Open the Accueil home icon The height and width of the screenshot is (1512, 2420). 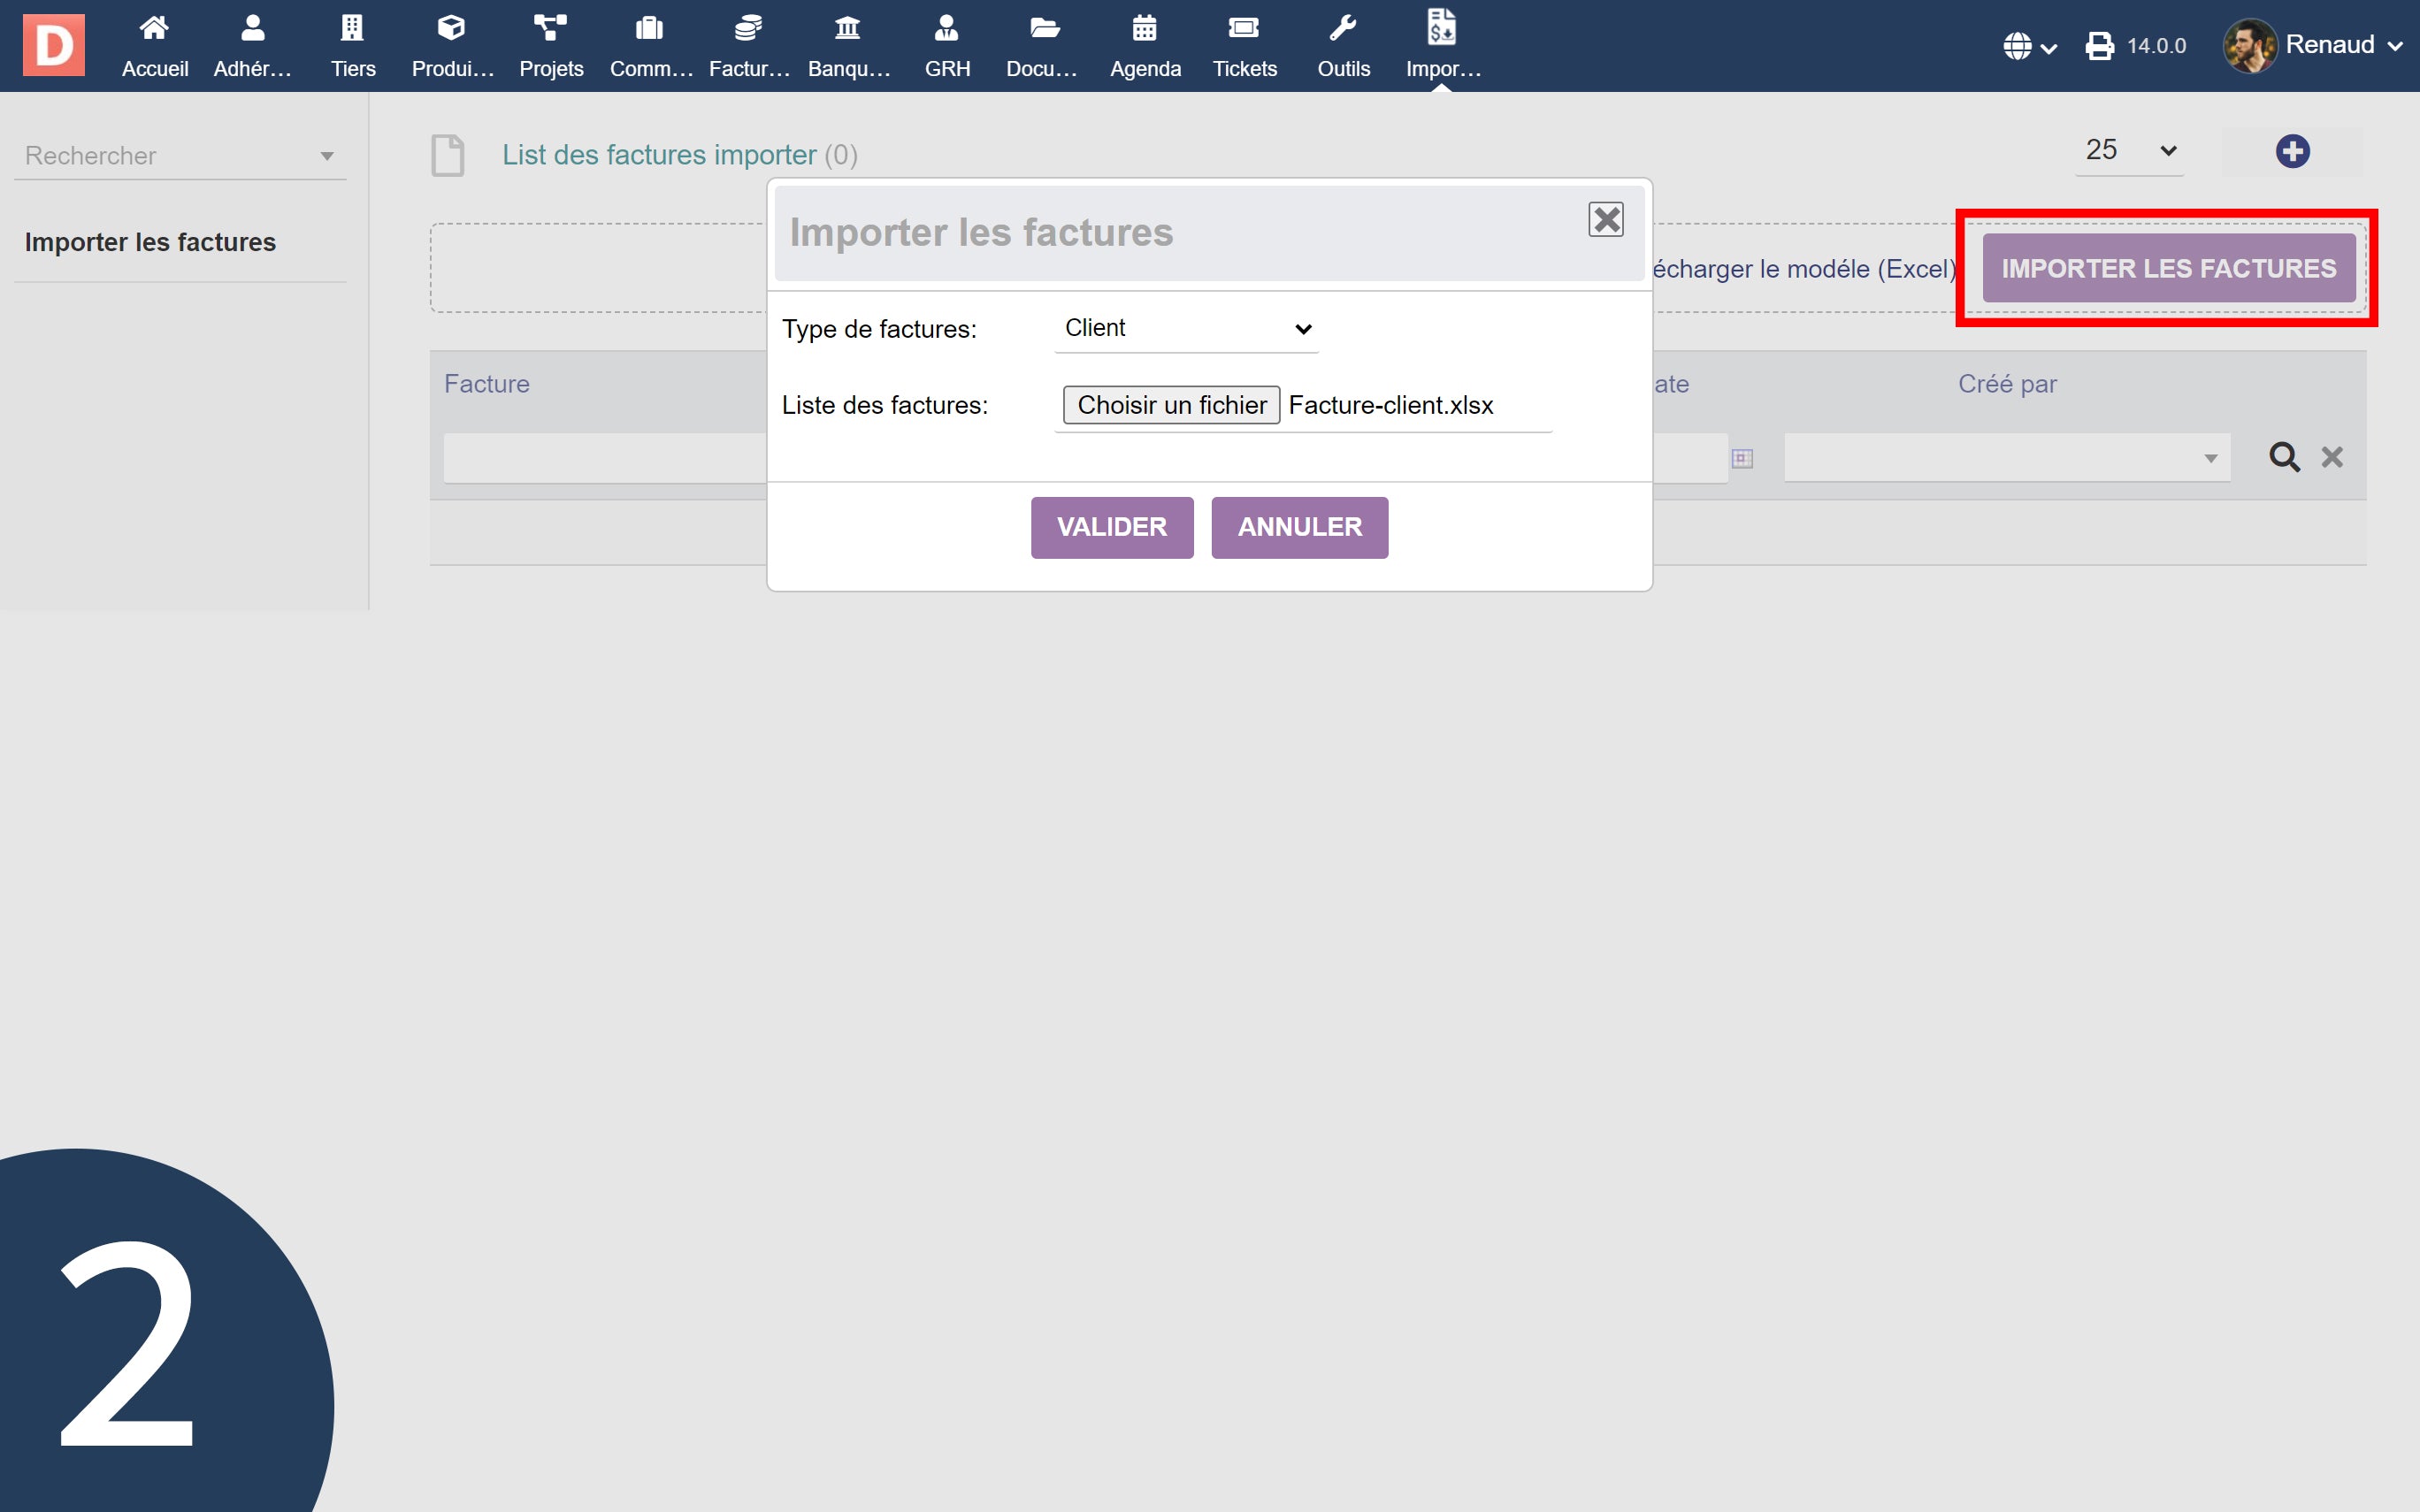point(154,29)
